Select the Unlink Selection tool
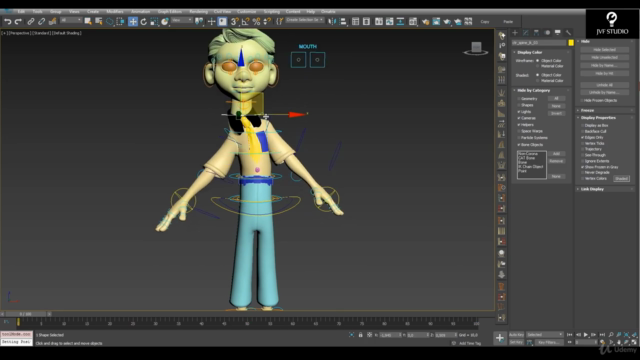The width and height of the screenshot is (640, 360). (x=41, y=22)
